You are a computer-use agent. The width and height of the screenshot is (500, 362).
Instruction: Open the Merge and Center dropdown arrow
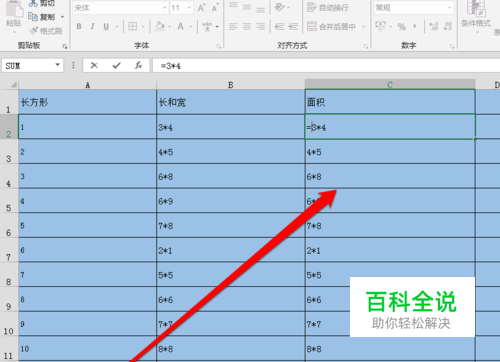point(364,26)
